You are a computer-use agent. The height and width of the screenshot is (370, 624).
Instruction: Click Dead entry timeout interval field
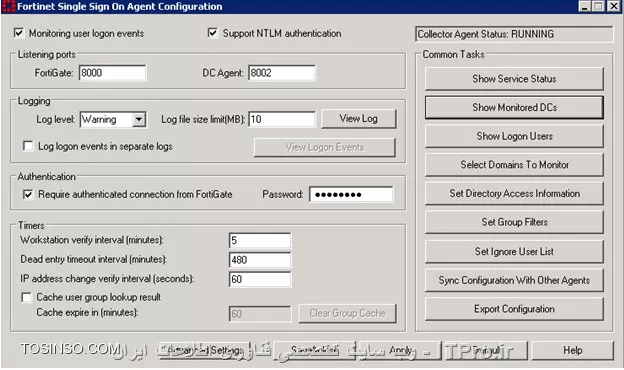[x=260, y=260]
